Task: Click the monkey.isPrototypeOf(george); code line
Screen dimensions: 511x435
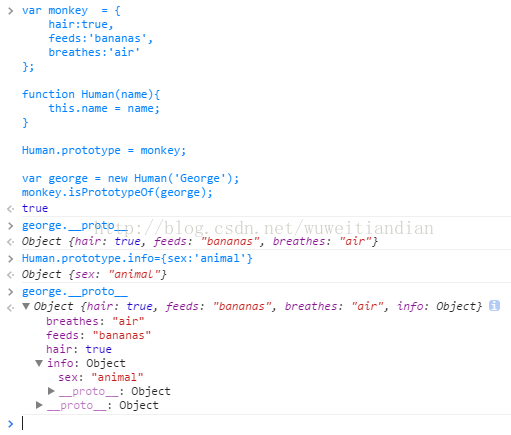Action: tap(117, 192)
